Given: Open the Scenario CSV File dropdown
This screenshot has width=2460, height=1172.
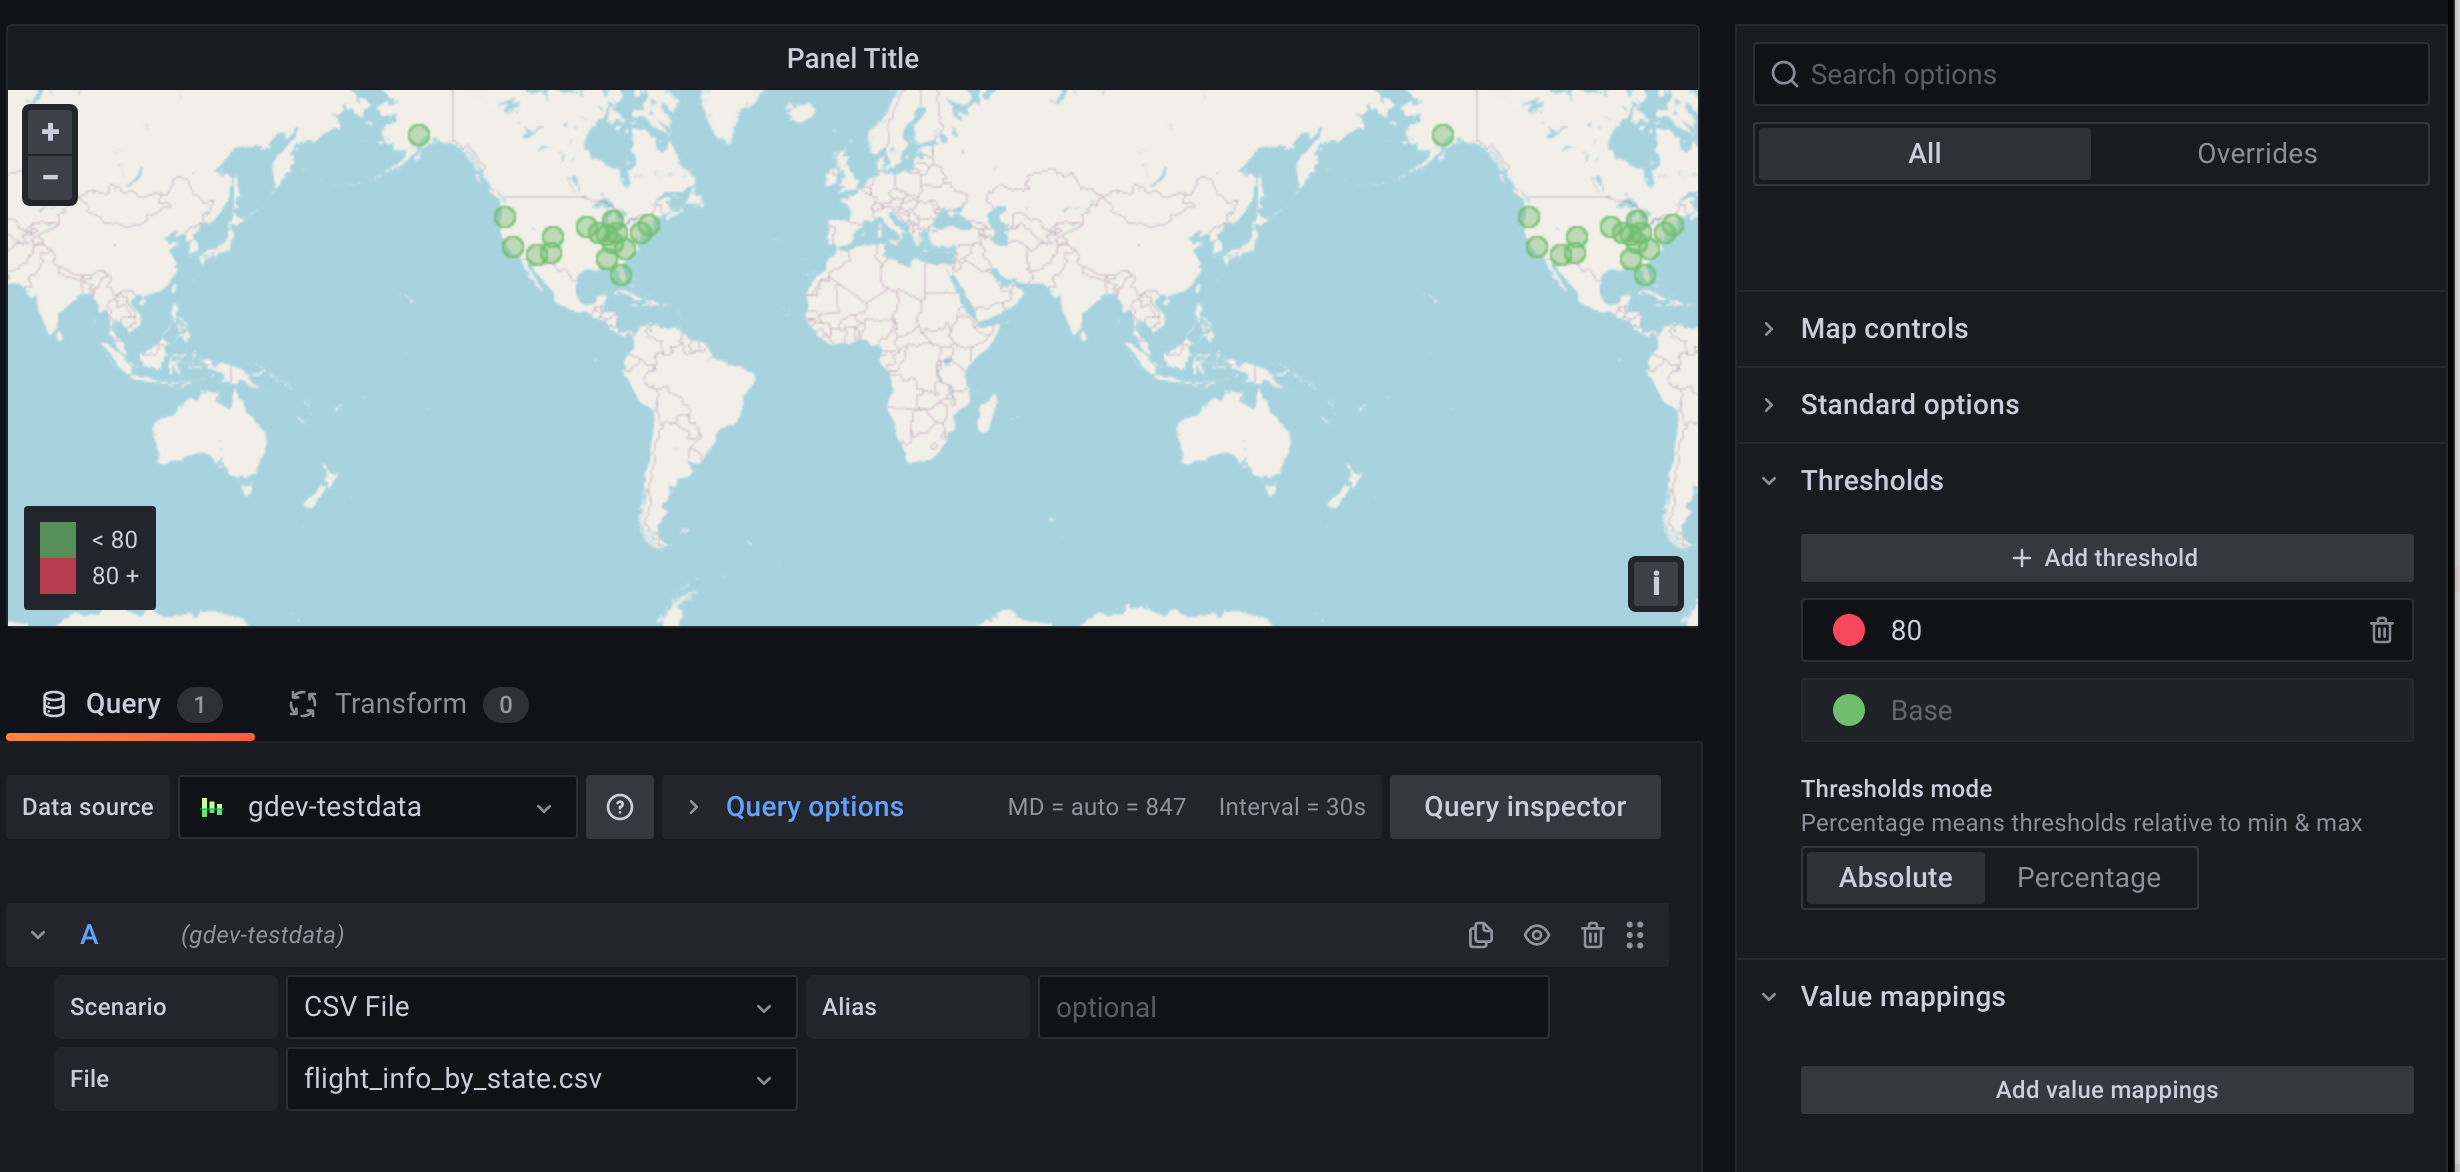Looking at the screenshot, I should (x=541, y=1007).
